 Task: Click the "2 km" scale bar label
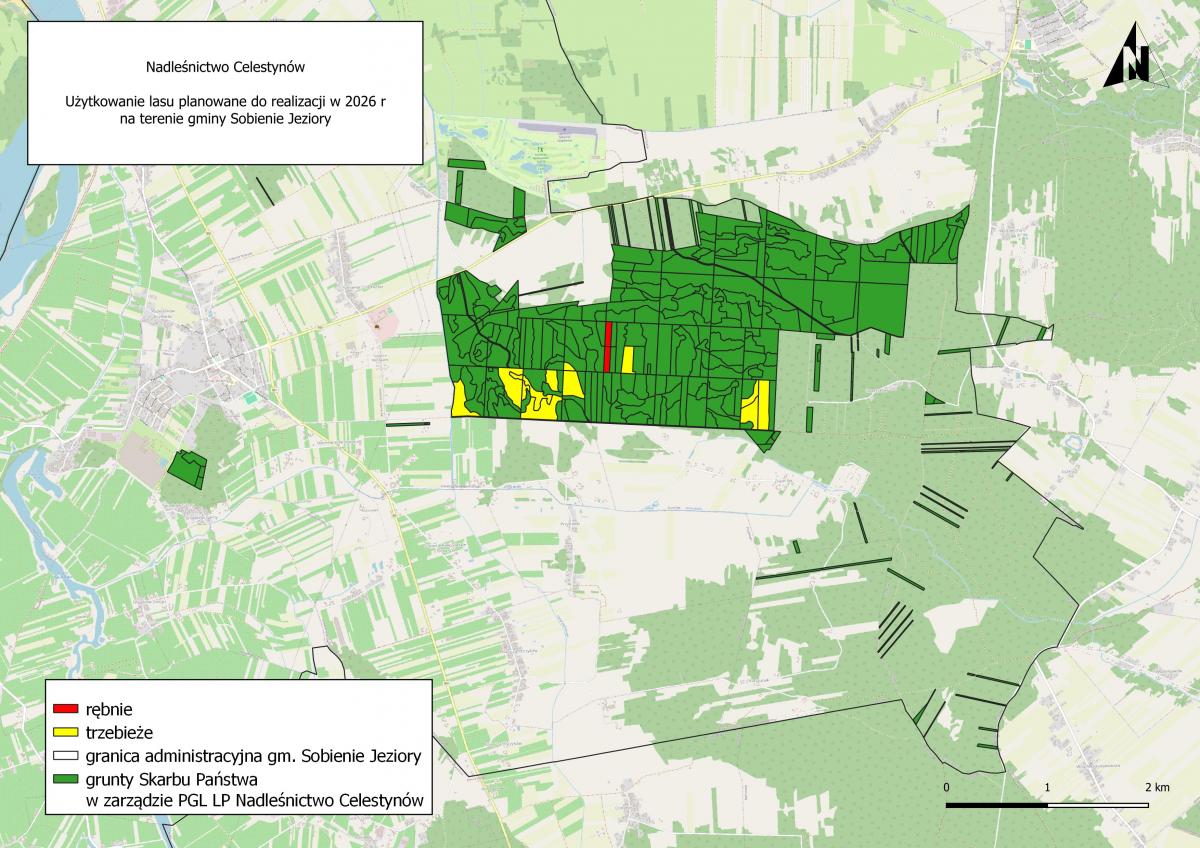pyautogui.click(x=1156, y=787)
